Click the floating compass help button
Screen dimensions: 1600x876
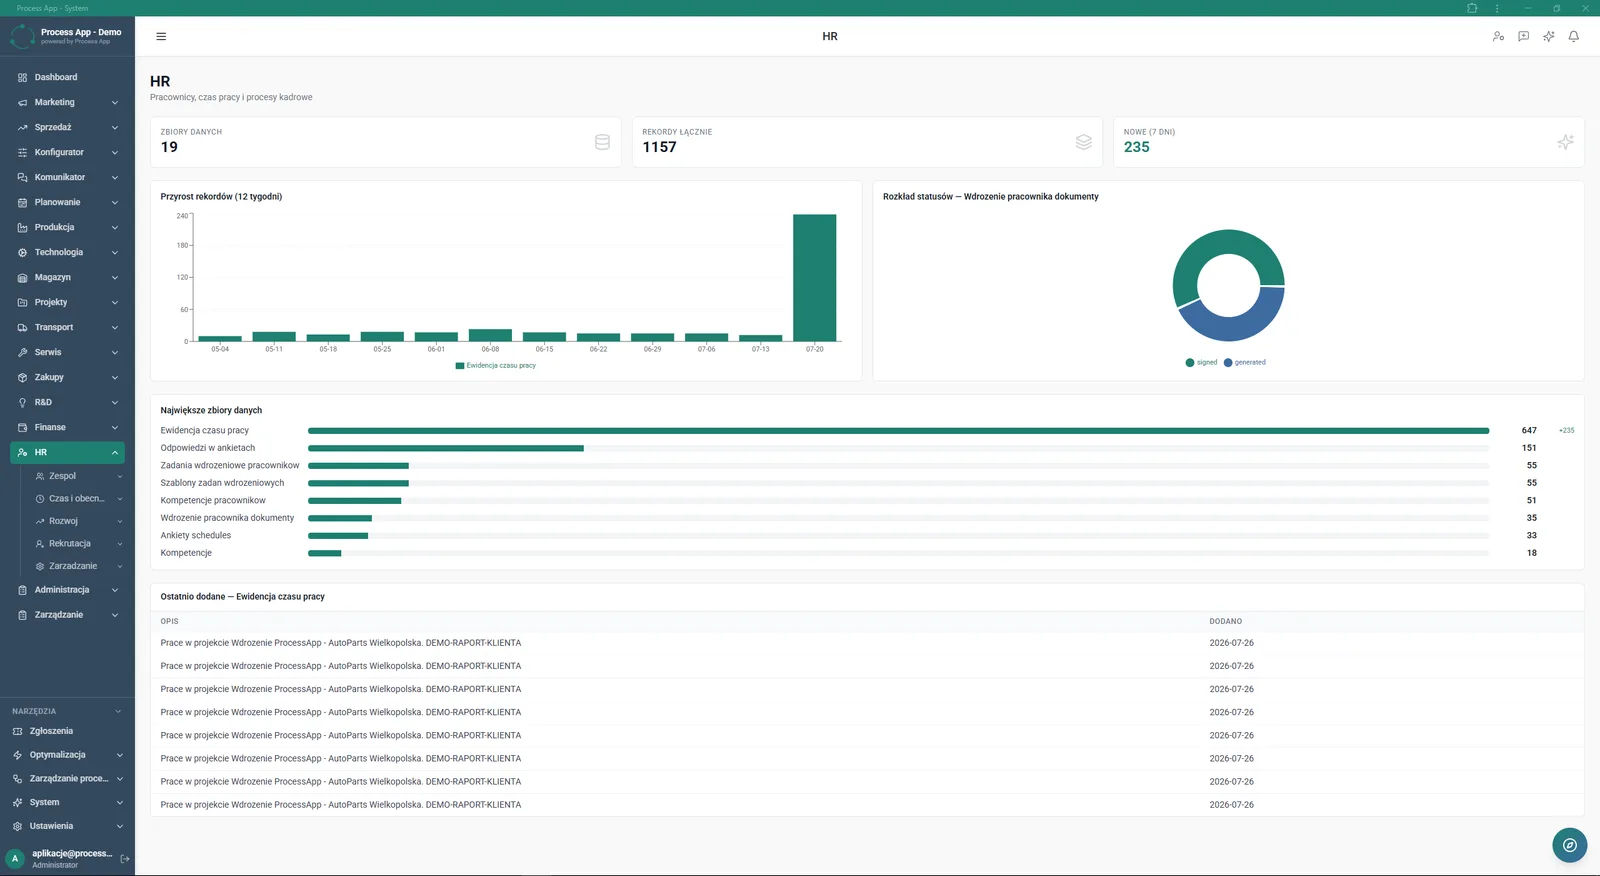click(x=1570, y=845)
